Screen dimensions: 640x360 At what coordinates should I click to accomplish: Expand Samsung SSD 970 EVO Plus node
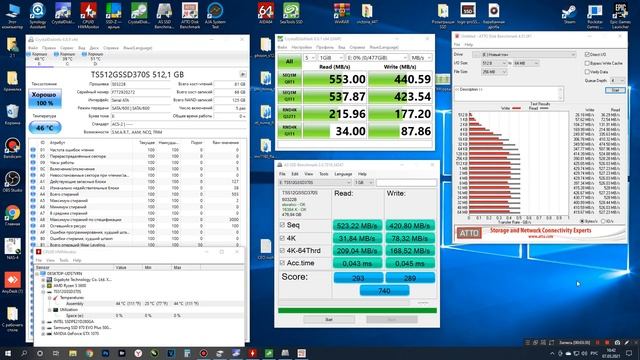point(43,328)
